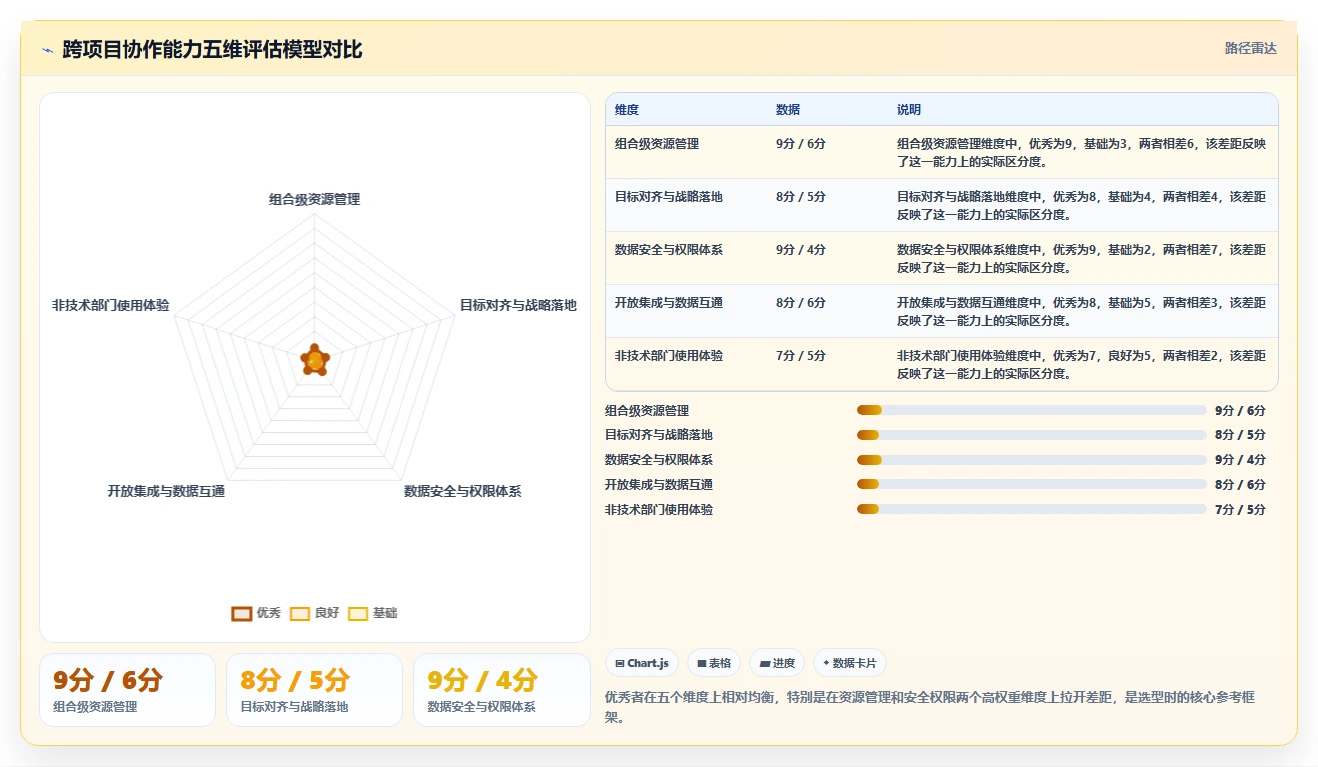The width and height of the screenshot is (1318, 767).
Task: Click the radar data polygon at chart center
Action: point(315,361)
